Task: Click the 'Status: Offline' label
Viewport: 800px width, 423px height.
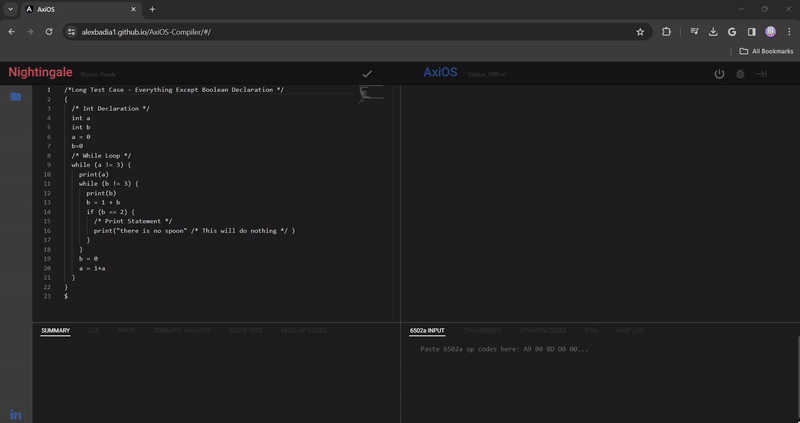Action: tap(486, 74)
